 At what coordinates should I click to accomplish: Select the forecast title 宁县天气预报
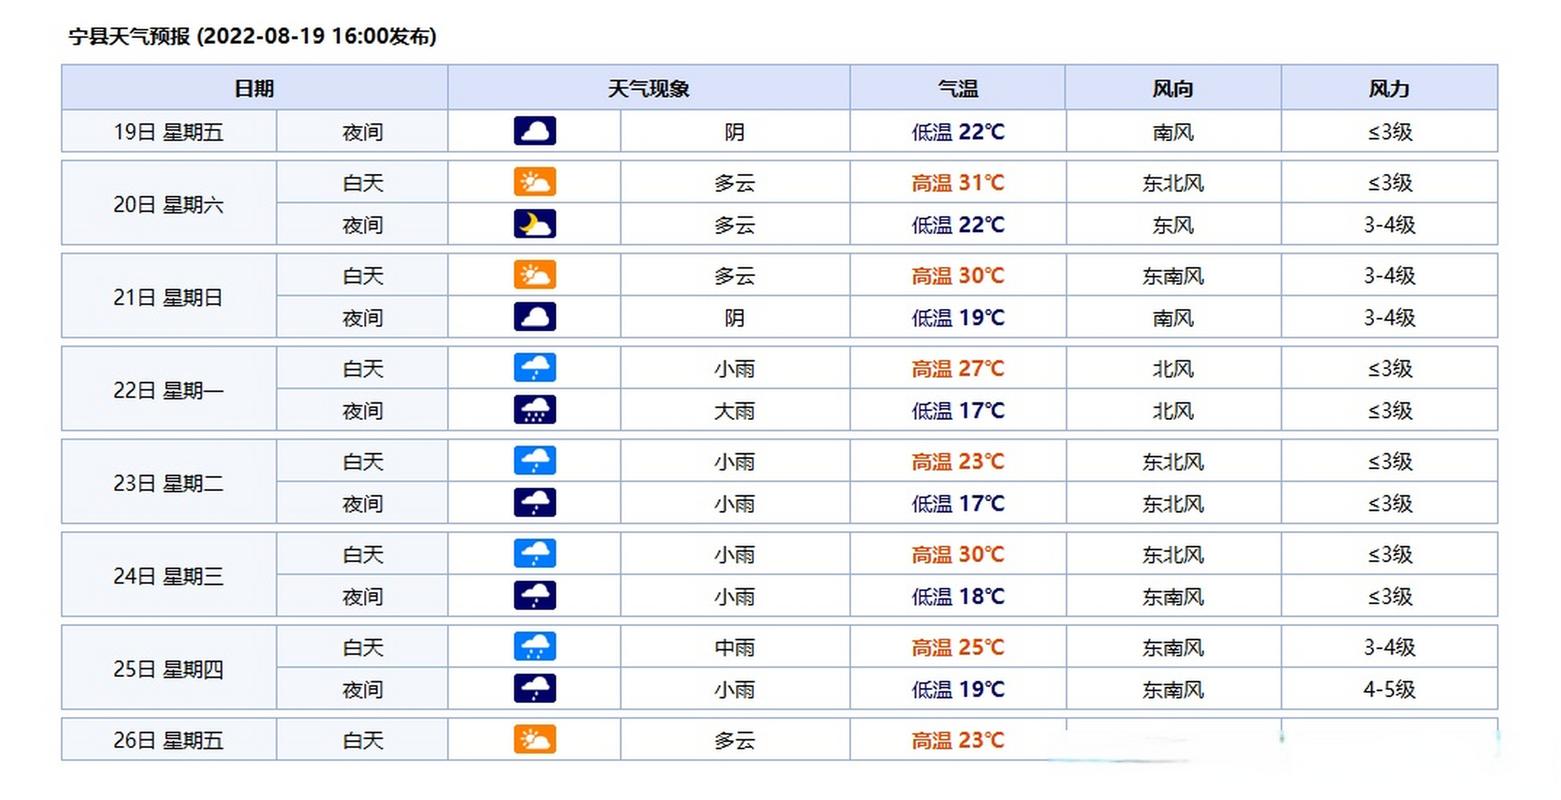(x=129, y=36)
